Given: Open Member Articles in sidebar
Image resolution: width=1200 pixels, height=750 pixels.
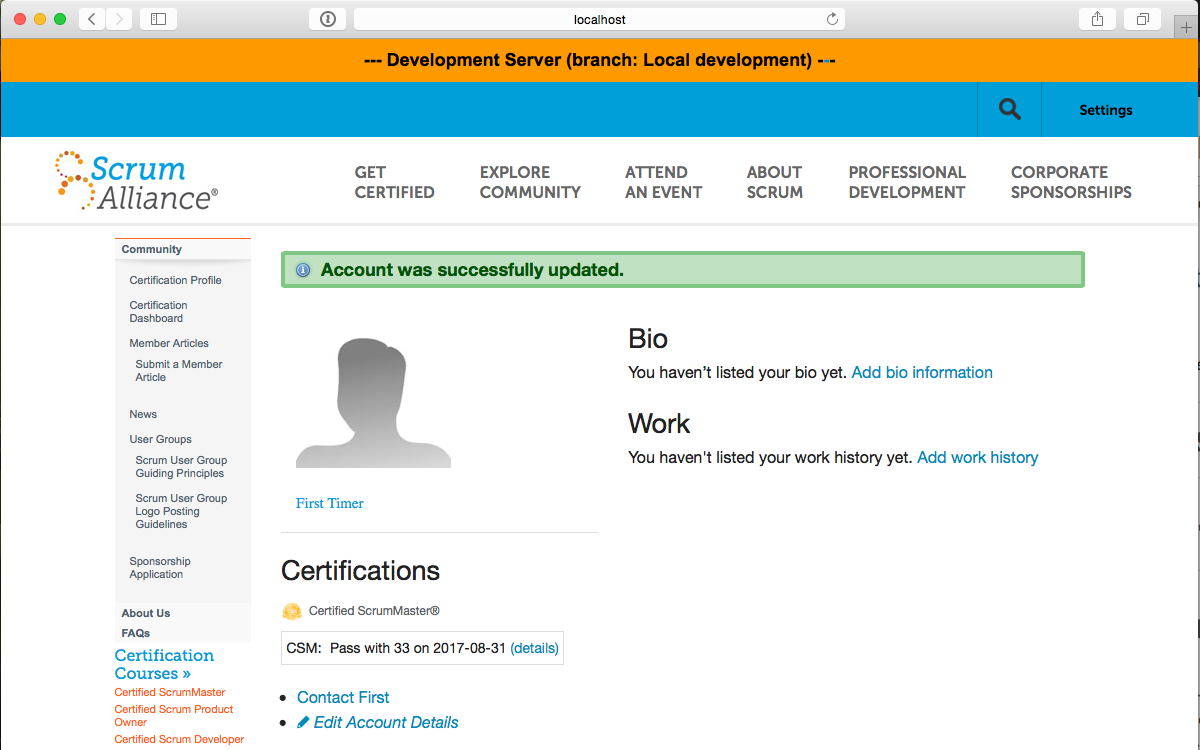Looking at the screenshot, I should [x=169, y=343].
